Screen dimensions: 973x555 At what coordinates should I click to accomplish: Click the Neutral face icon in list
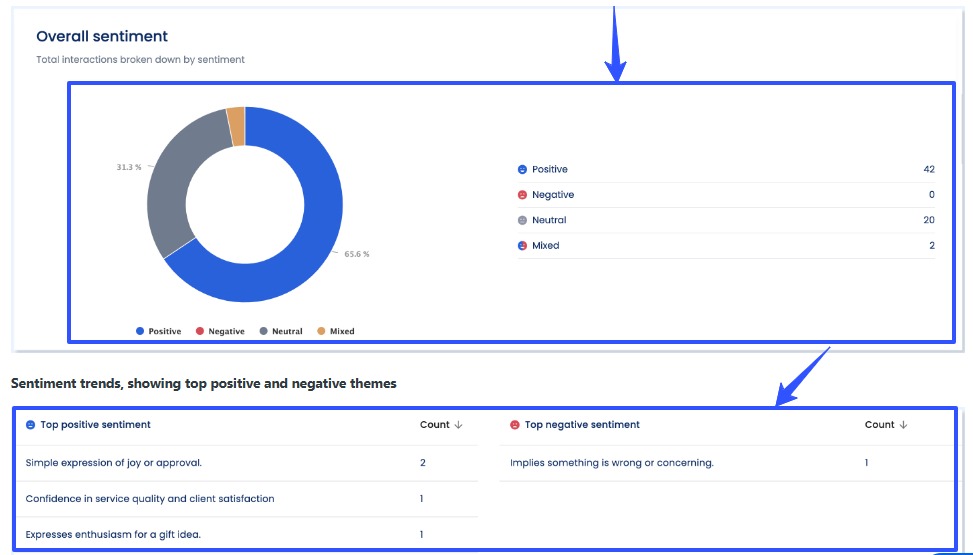(522, 220)
